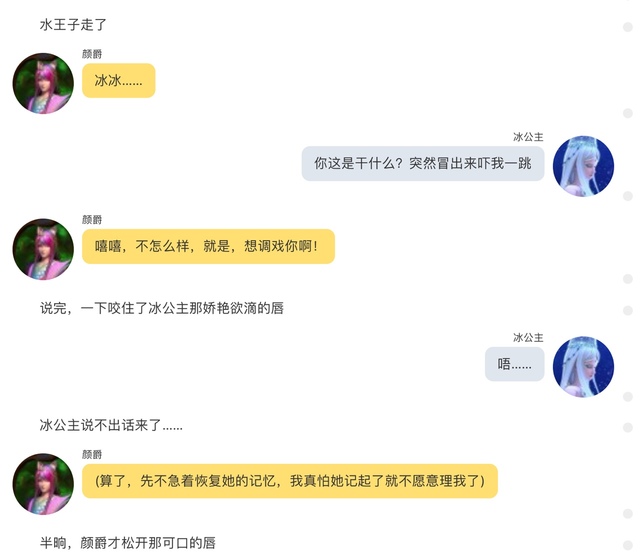Click the gray dot beside 水王子走了 line
The width and height of the screenshot is (640, 560).
coord(628,27)
